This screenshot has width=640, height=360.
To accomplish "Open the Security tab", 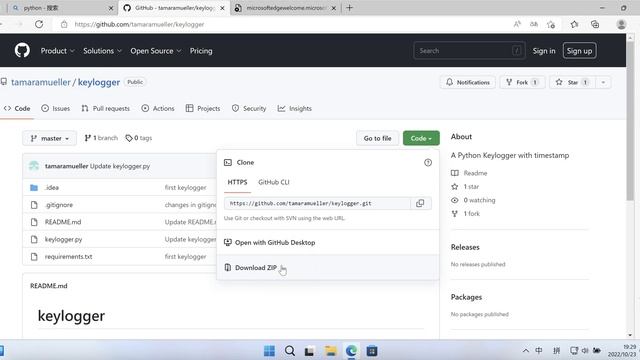I will tap(249, 109).
